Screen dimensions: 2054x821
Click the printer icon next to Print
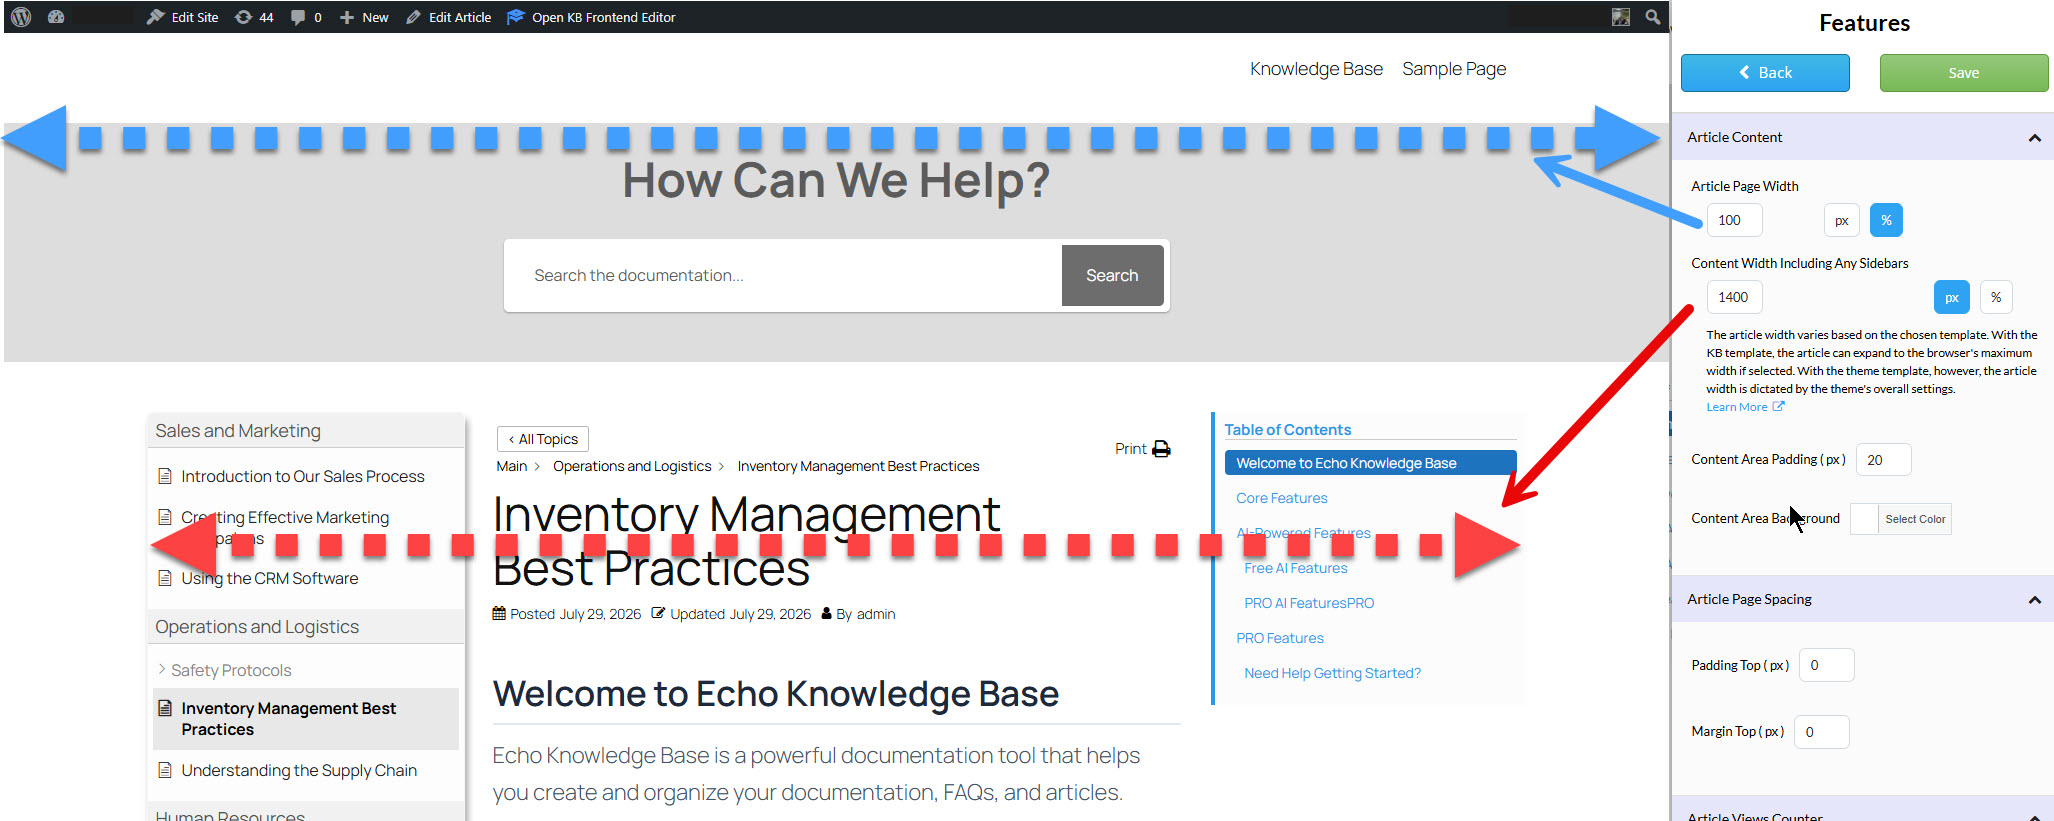(1161, 449)
